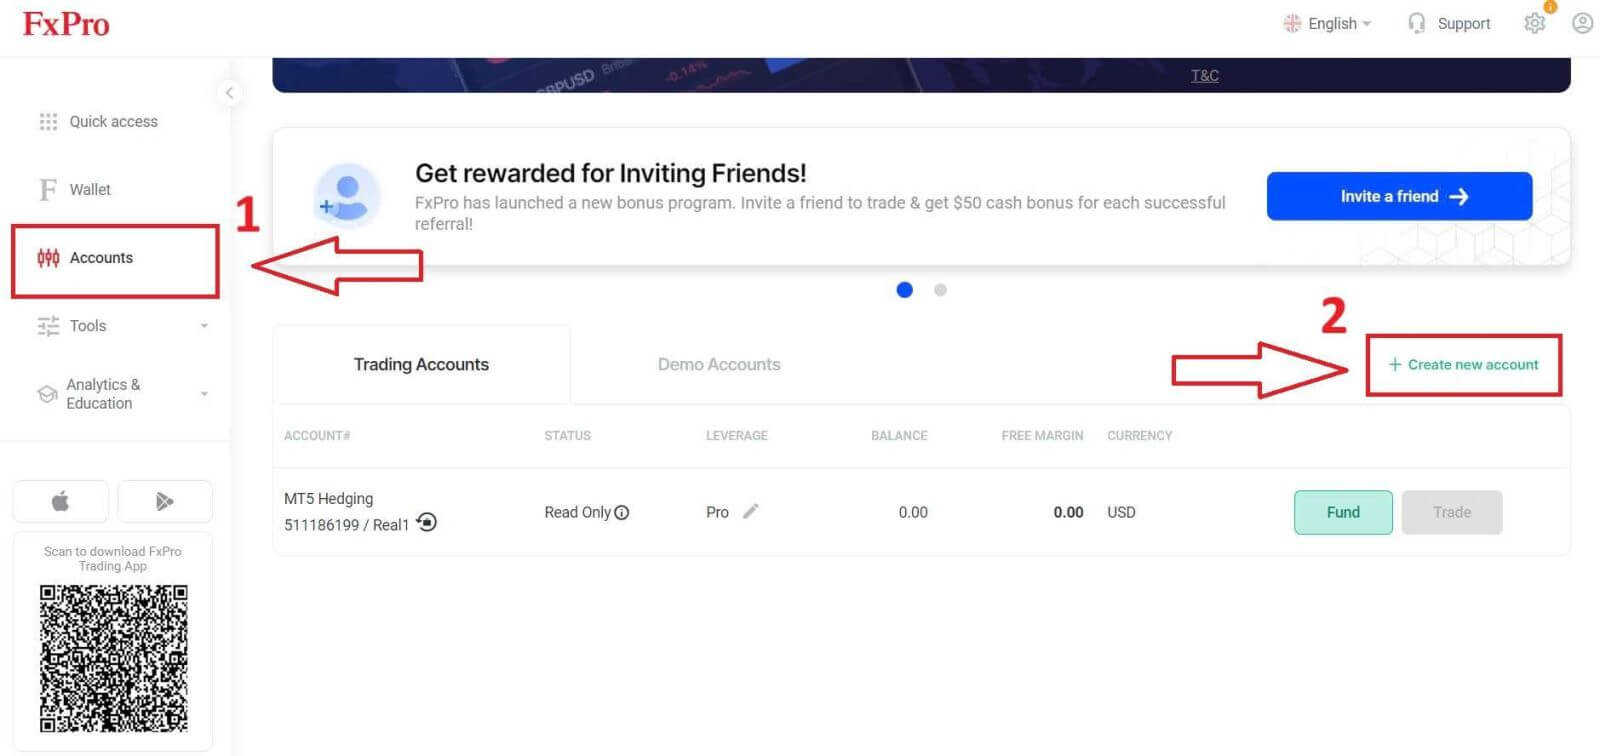Edit leverage using the pencil icon
This screenshot has height=756, width=1600.
[x=750, y=511]
